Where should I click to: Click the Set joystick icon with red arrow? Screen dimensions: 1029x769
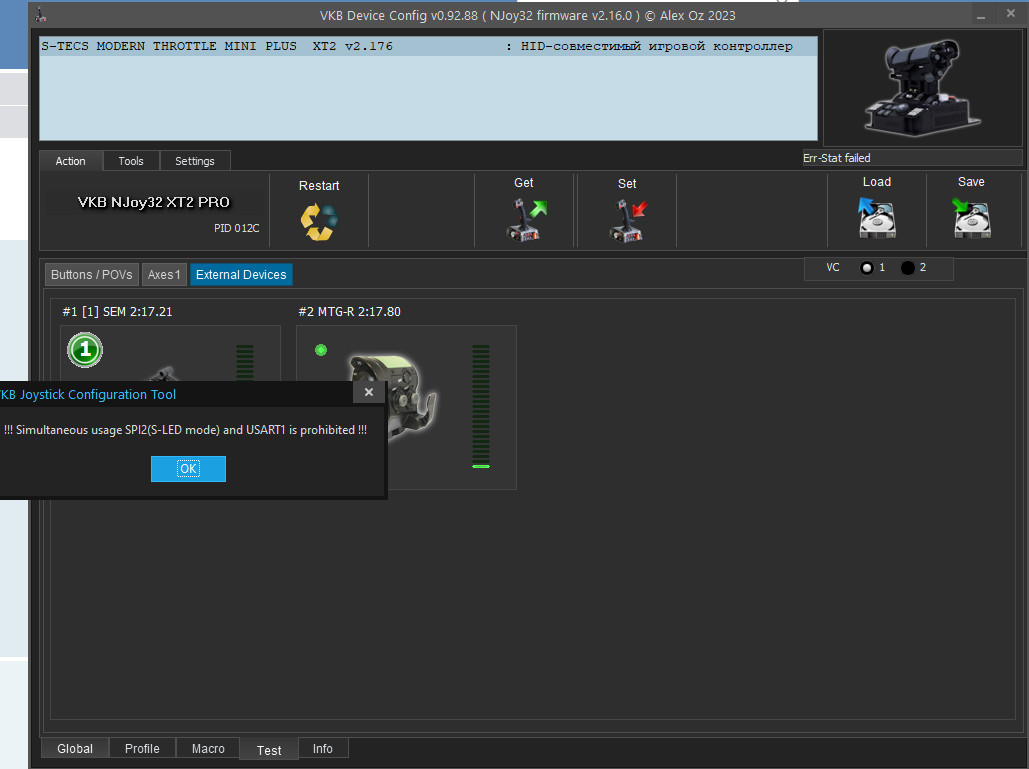(628, 220)
